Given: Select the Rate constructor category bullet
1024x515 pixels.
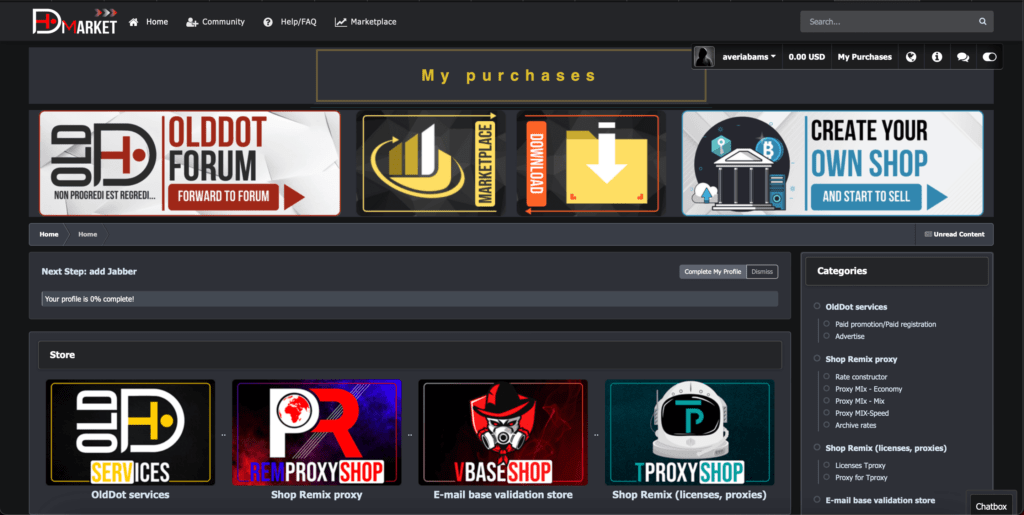Looking at the screenshot, I should [827, 377].
